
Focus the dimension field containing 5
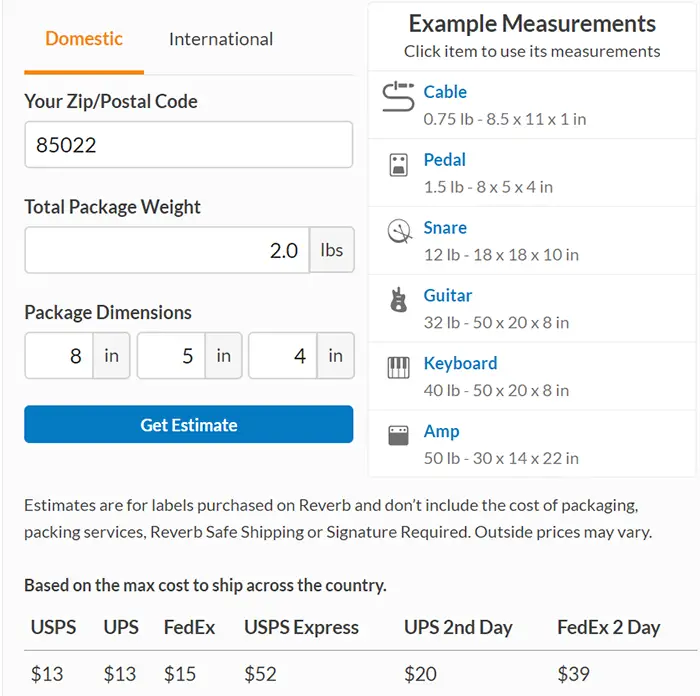point(171,355)
